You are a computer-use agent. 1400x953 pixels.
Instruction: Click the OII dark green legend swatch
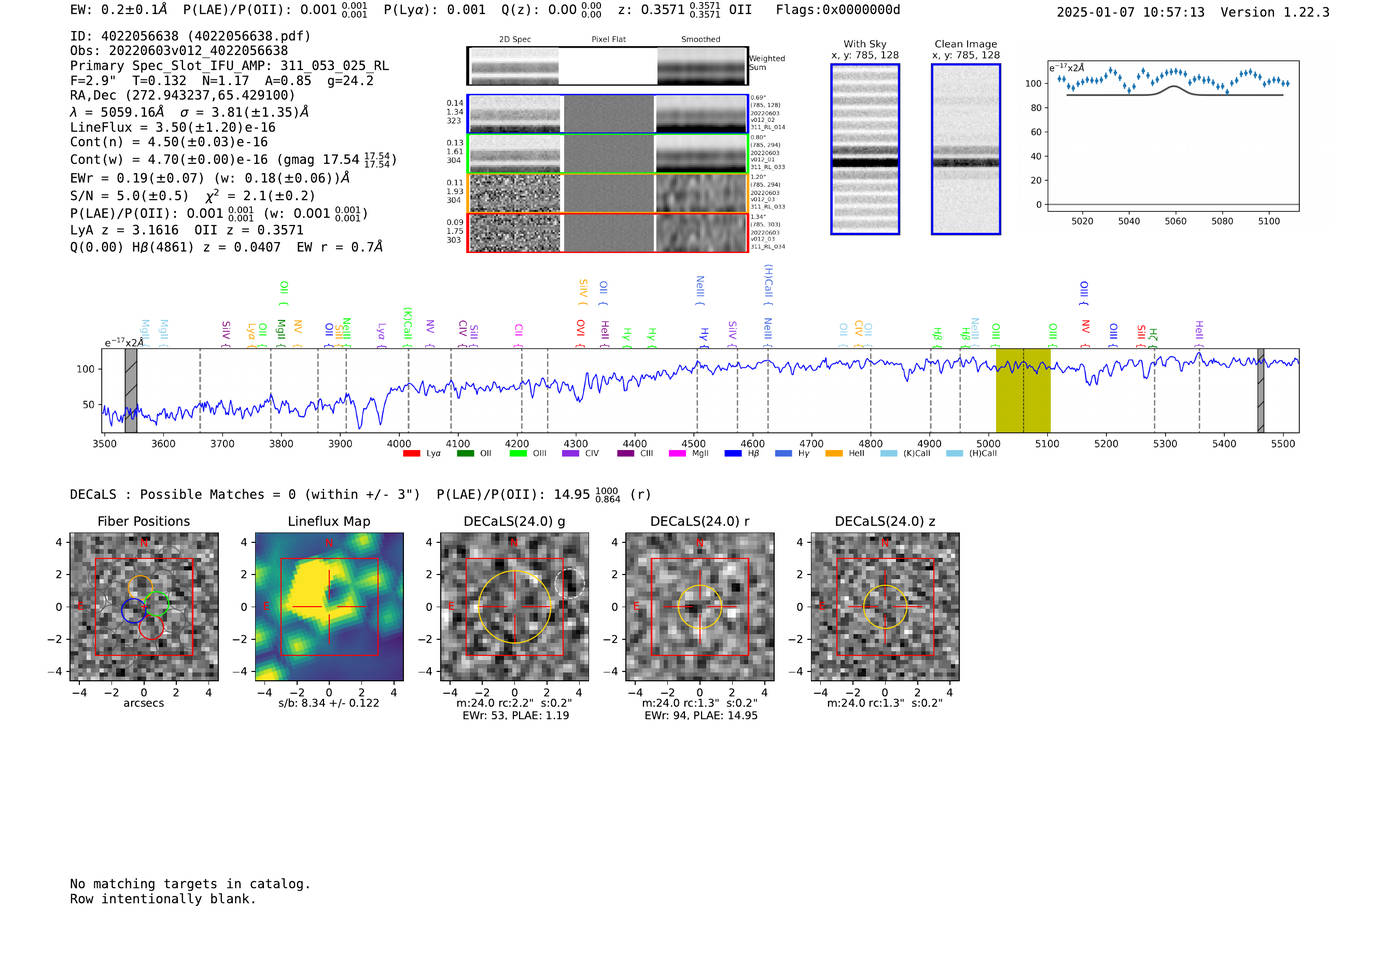point(465,453)
